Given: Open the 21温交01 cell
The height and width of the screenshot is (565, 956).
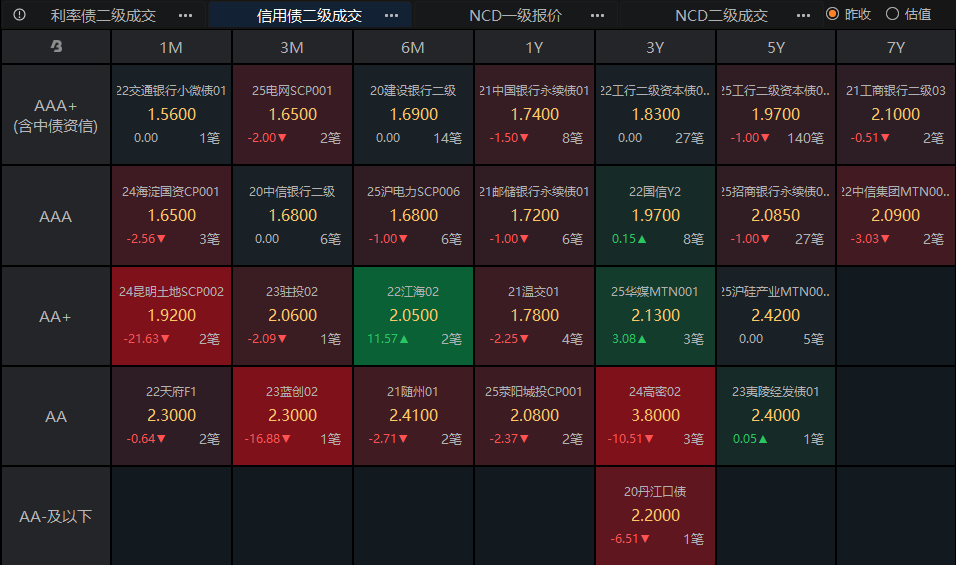Looking at the screenshot, I should 534,316.
